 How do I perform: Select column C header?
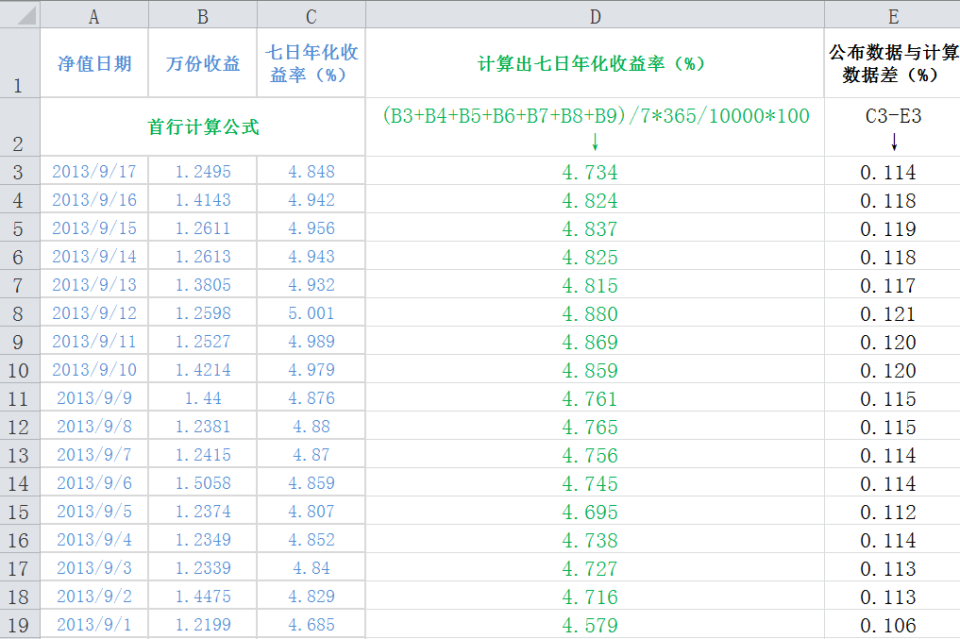(x=310, y=15)
